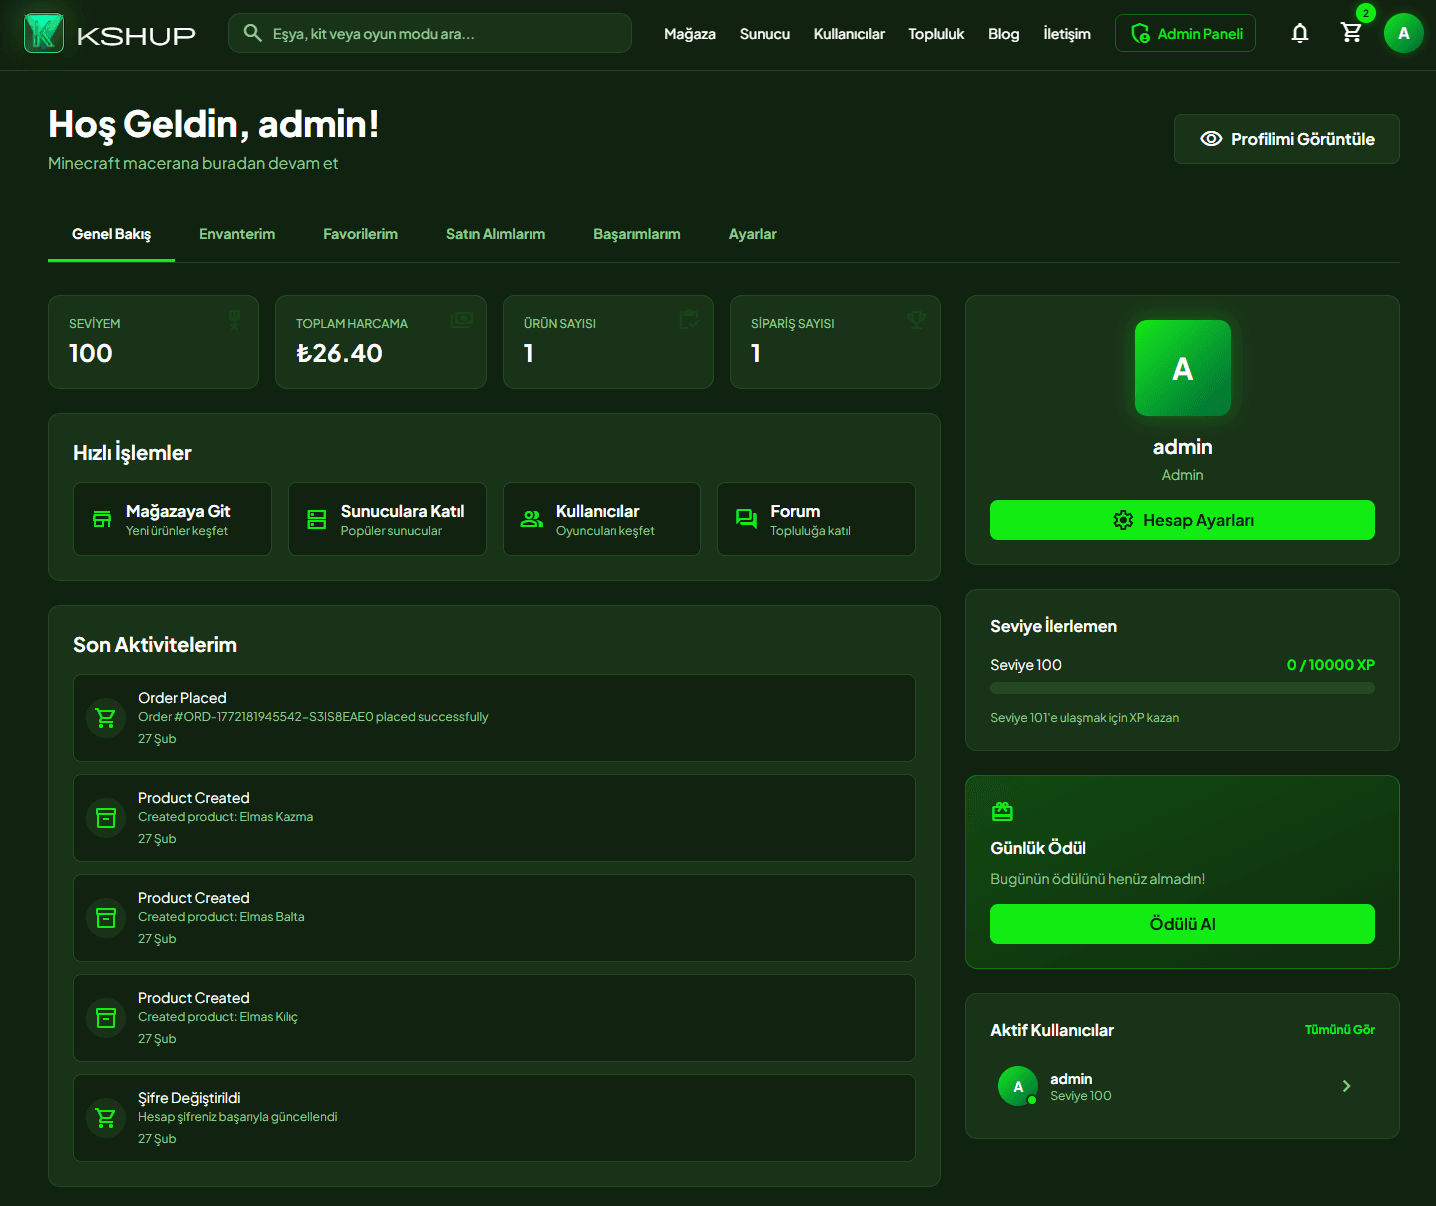Click the Mağazaya Git quick action
Image resolution: width=1436 pixels, height=1206 pixels.
click(172, 519)
